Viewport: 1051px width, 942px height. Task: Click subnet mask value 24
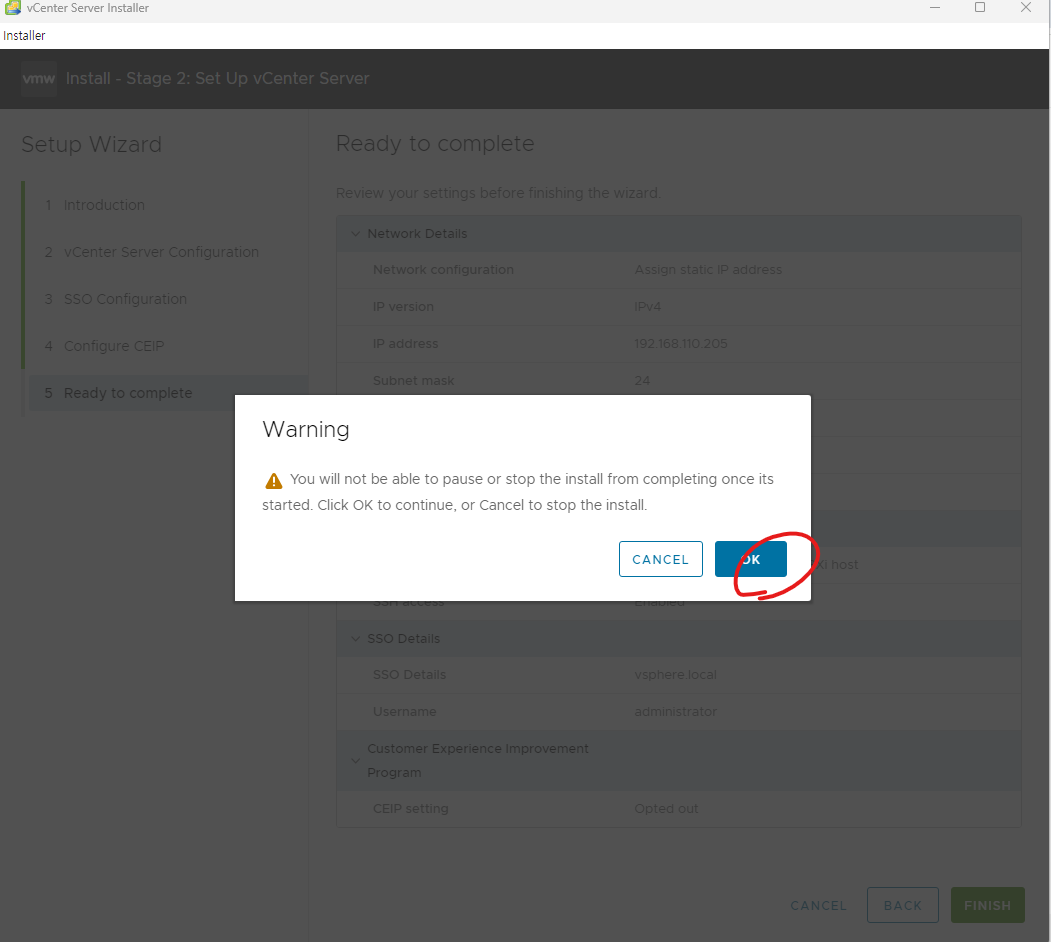pyautogui.click(x=642, y=380)
